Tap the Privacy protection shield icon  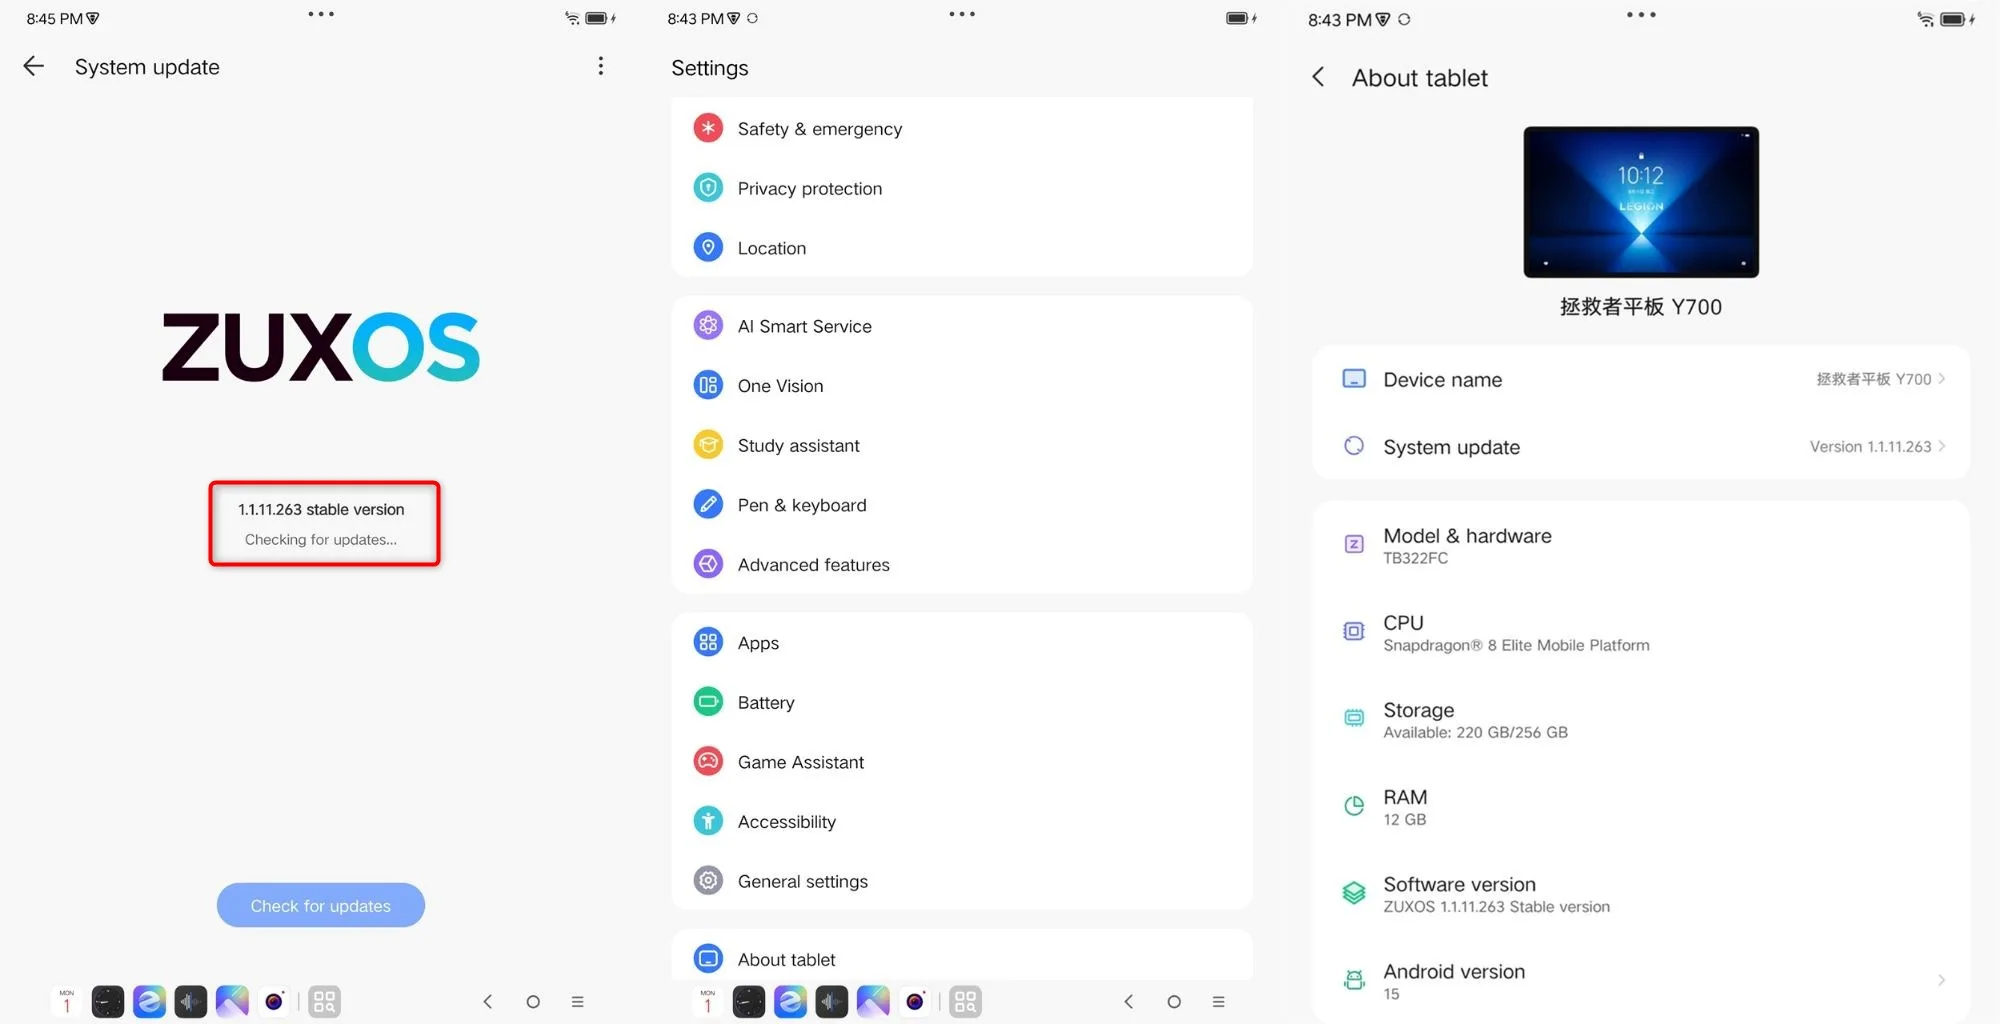708,188
